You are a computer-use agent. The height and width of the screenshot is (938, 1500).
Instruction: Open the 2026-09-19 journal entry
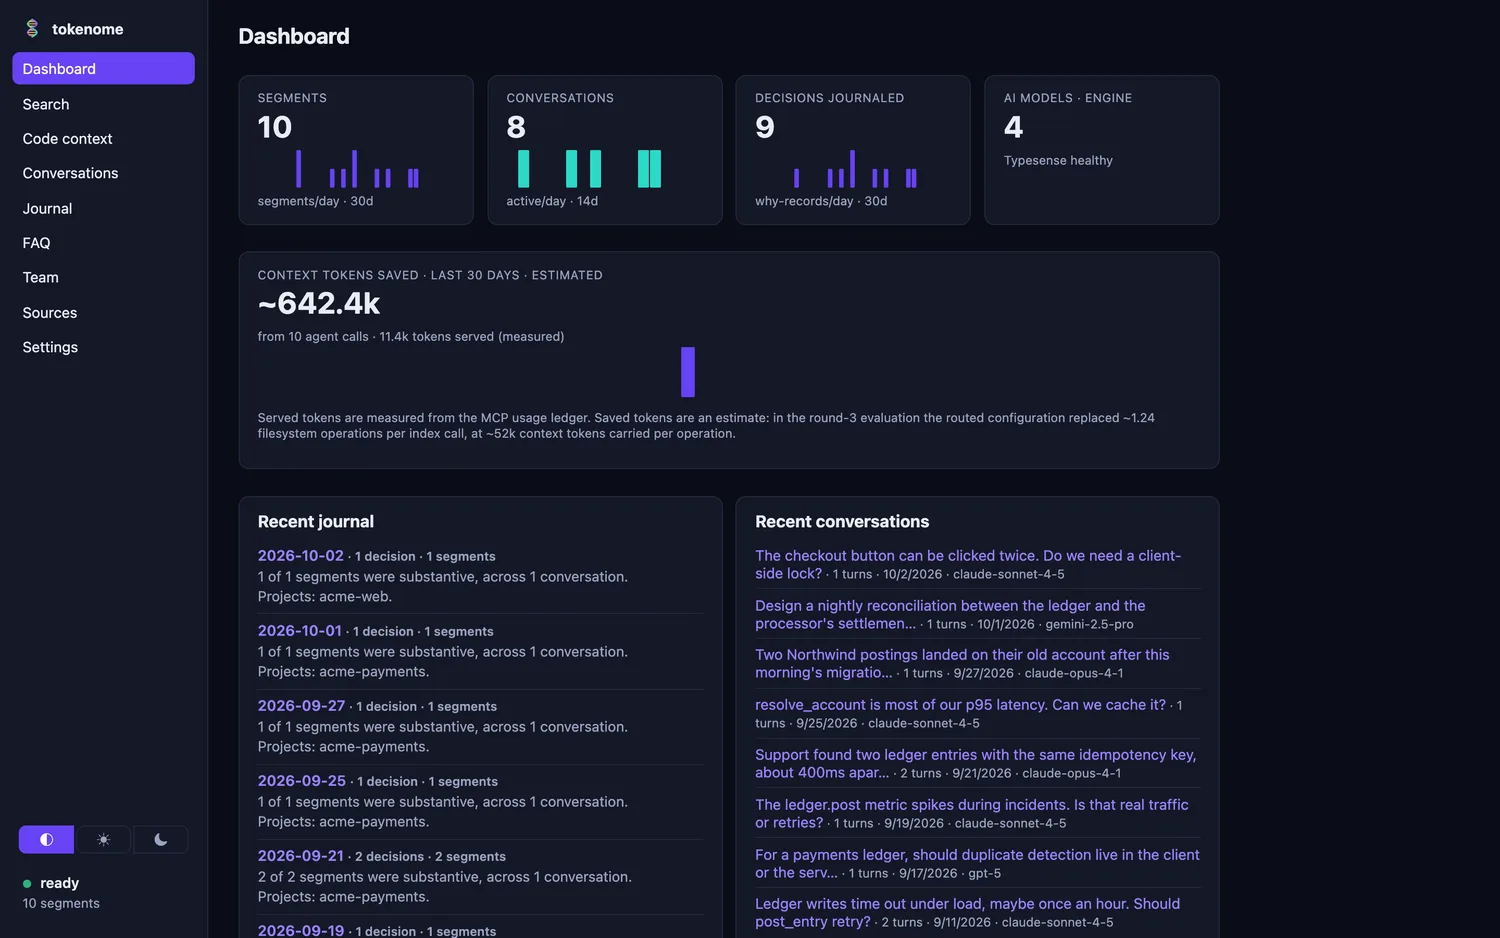point(301,930)
